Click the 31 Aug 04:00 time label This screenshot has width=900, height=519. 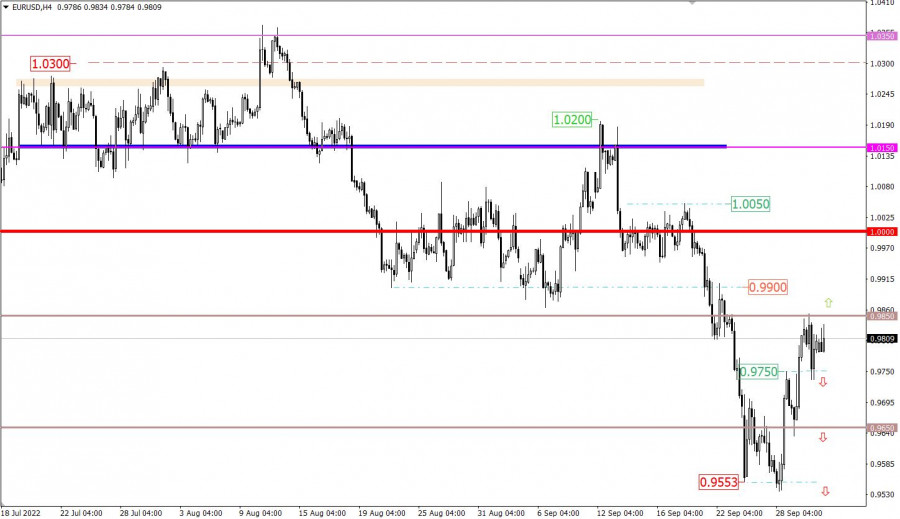[501, 513]
